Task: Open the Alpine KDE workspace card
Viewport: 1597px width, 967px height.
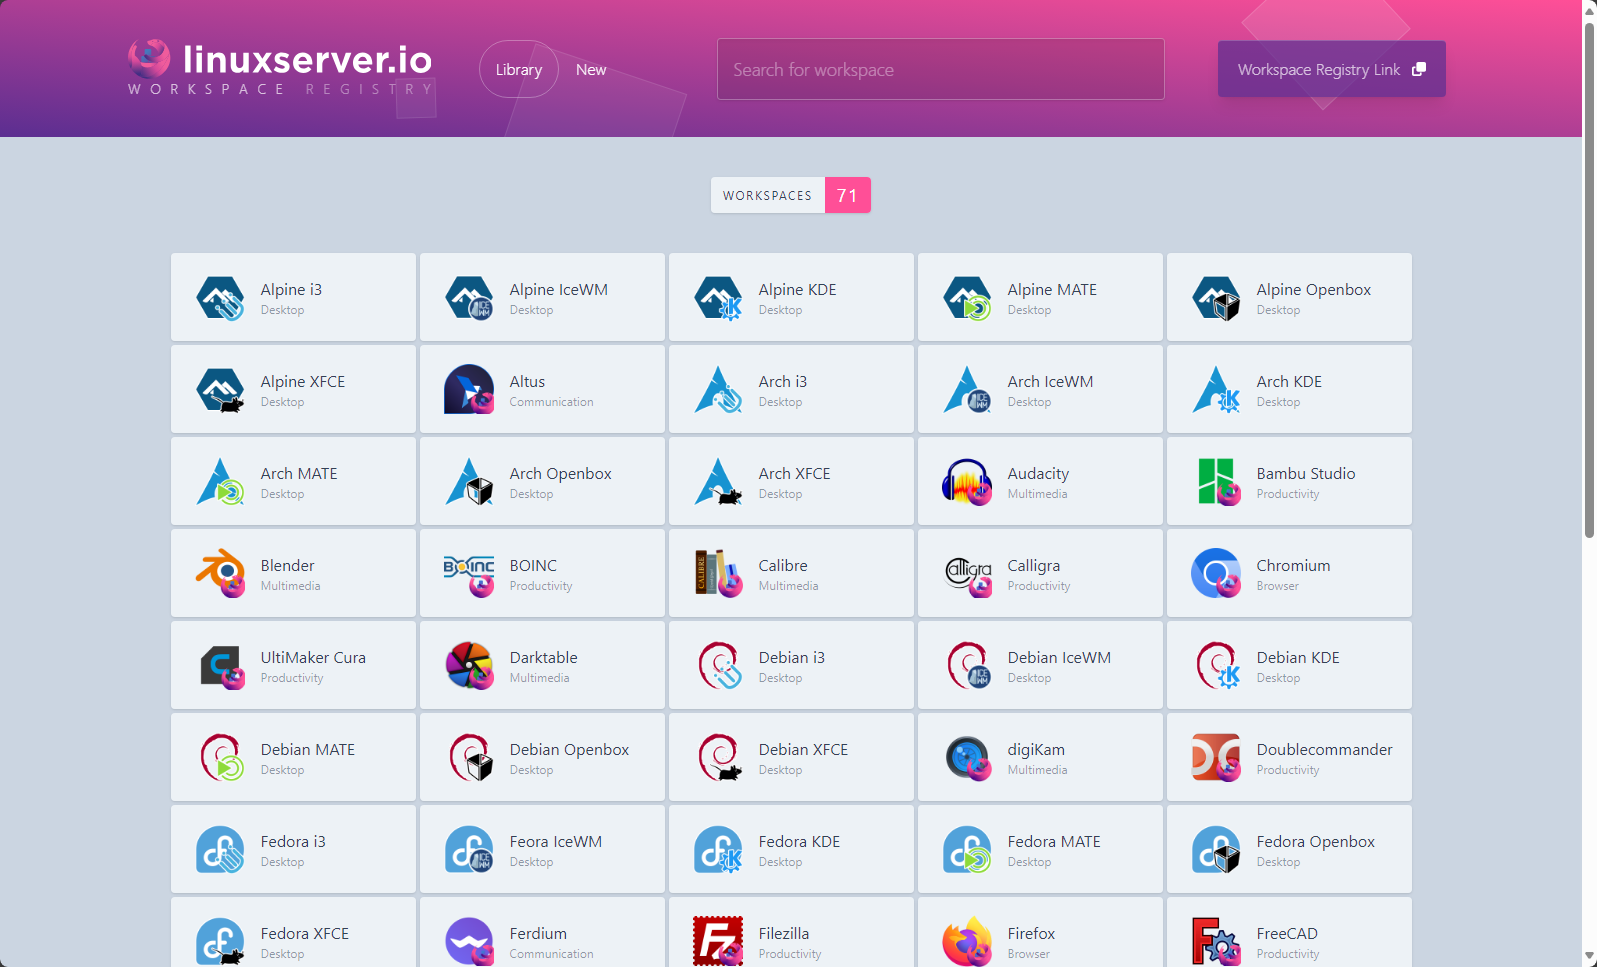Action: pos(791,297)
